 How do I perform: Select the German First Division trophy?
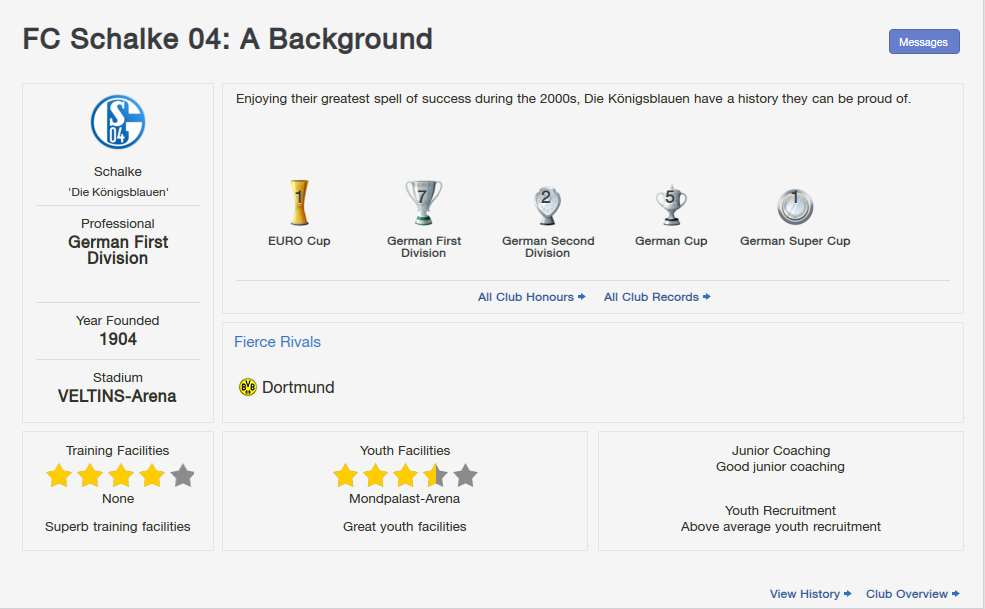[x=423, y=203]
